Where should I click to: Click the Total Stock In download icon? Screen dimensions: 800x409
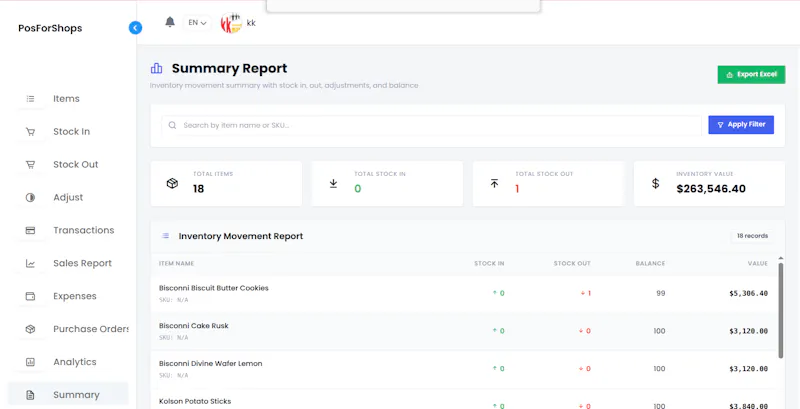coord(333,184)
